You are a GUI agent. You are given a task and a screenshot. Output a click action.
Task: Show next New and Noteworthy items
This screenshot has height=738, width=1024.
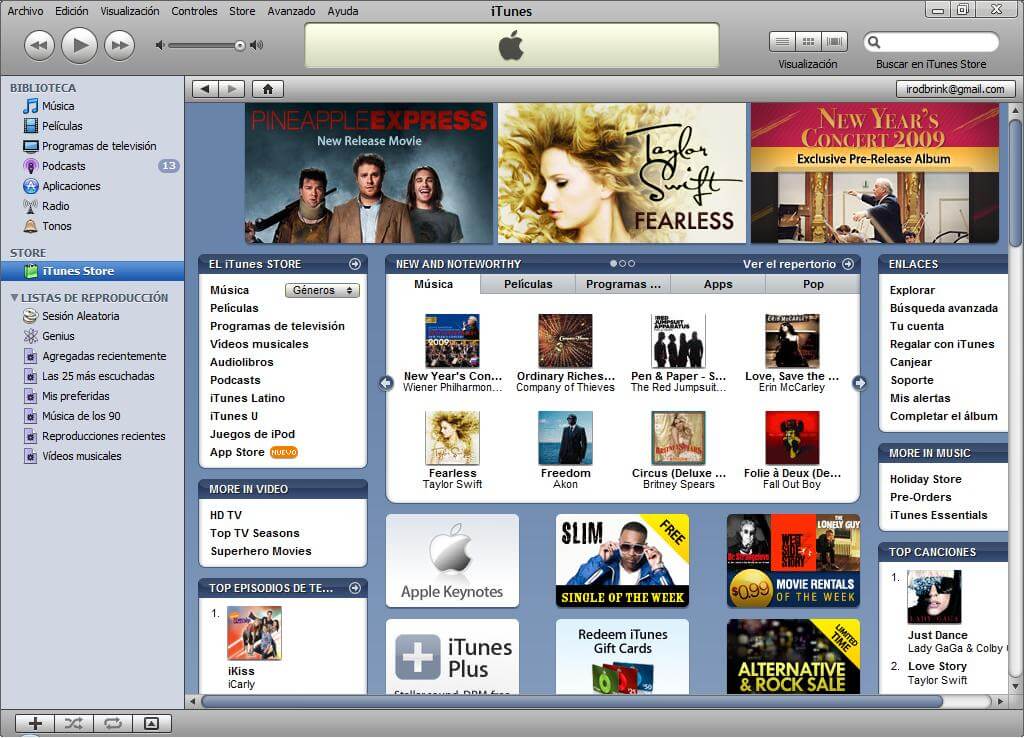tap(859, 383)
